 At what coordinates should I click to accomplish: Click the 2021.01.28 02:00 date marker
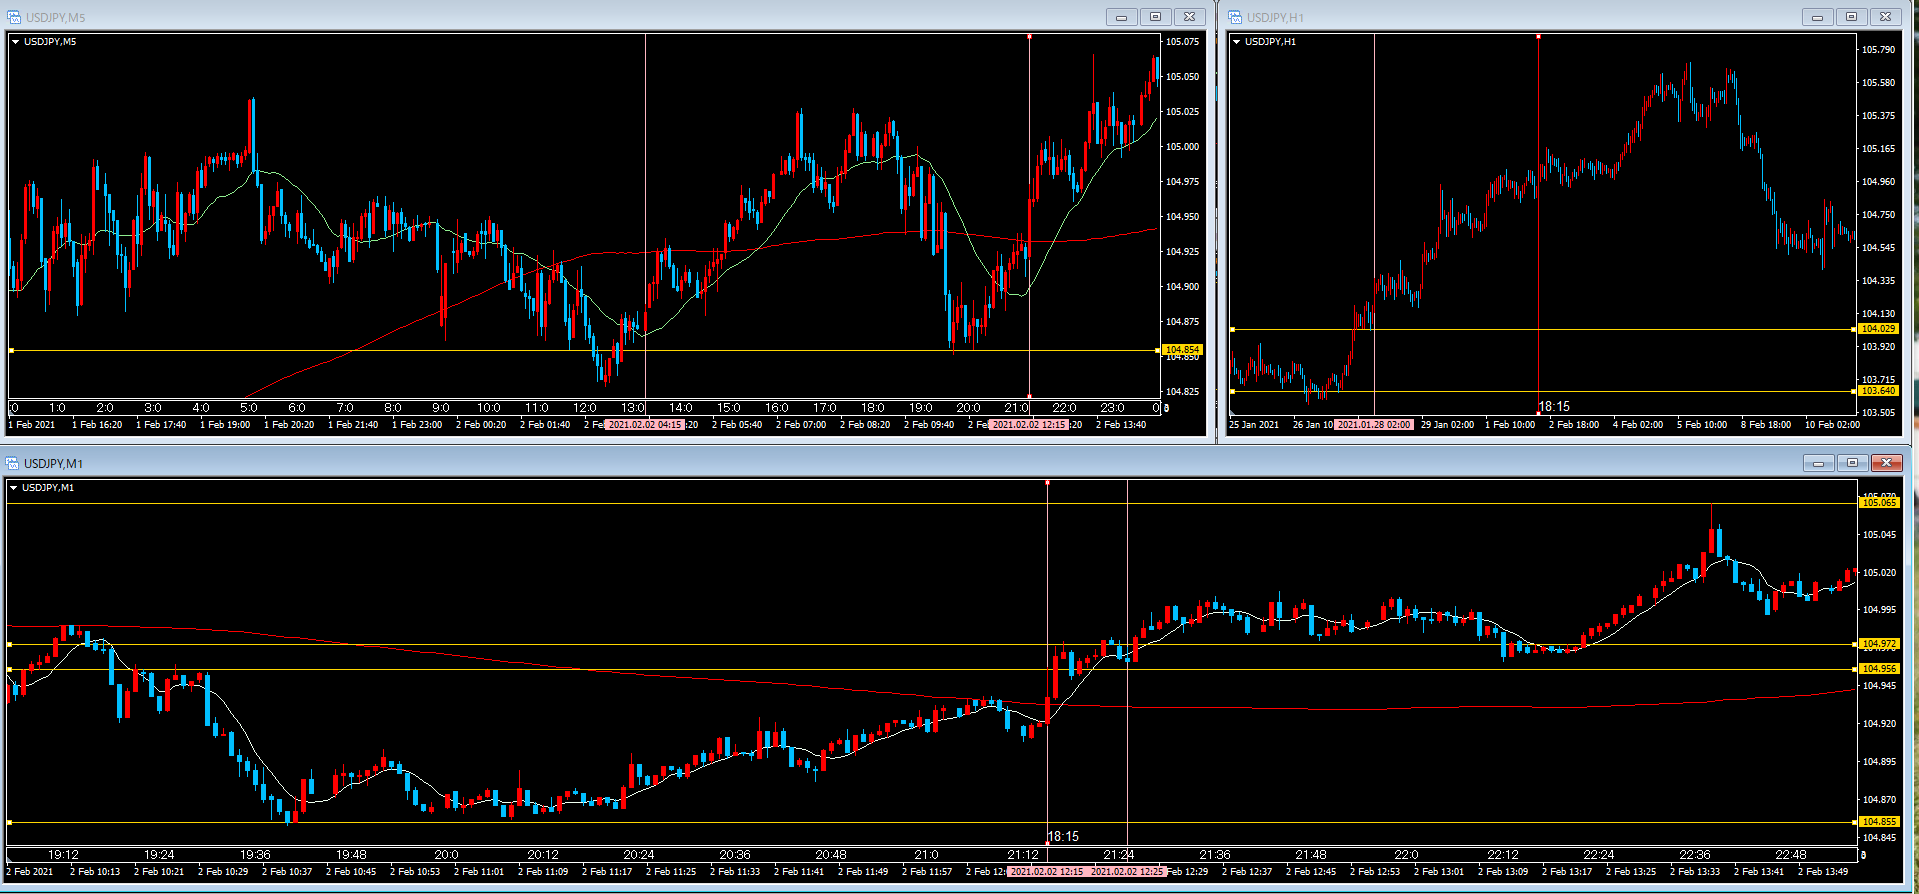tap(1374, 425)
